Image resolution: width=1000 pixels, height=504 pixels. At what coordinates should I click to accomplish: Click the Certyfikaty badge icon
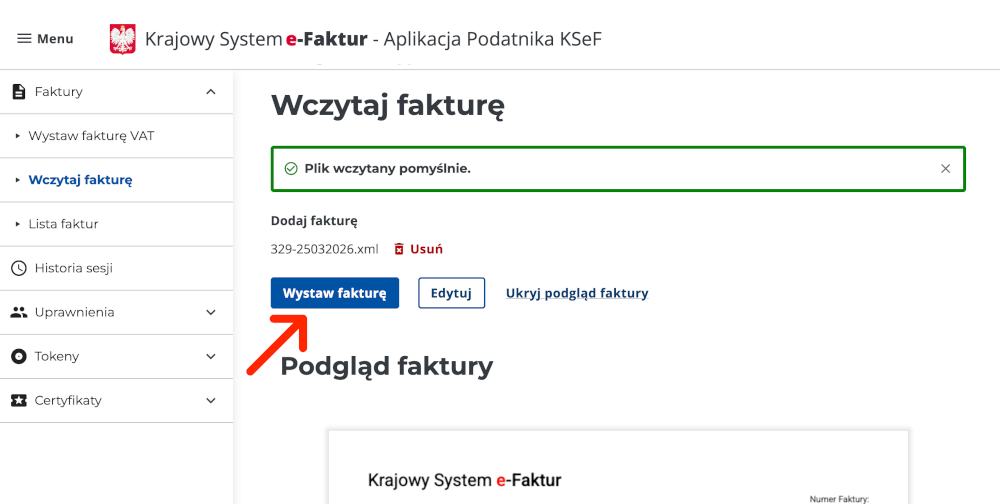pos(18,400)
